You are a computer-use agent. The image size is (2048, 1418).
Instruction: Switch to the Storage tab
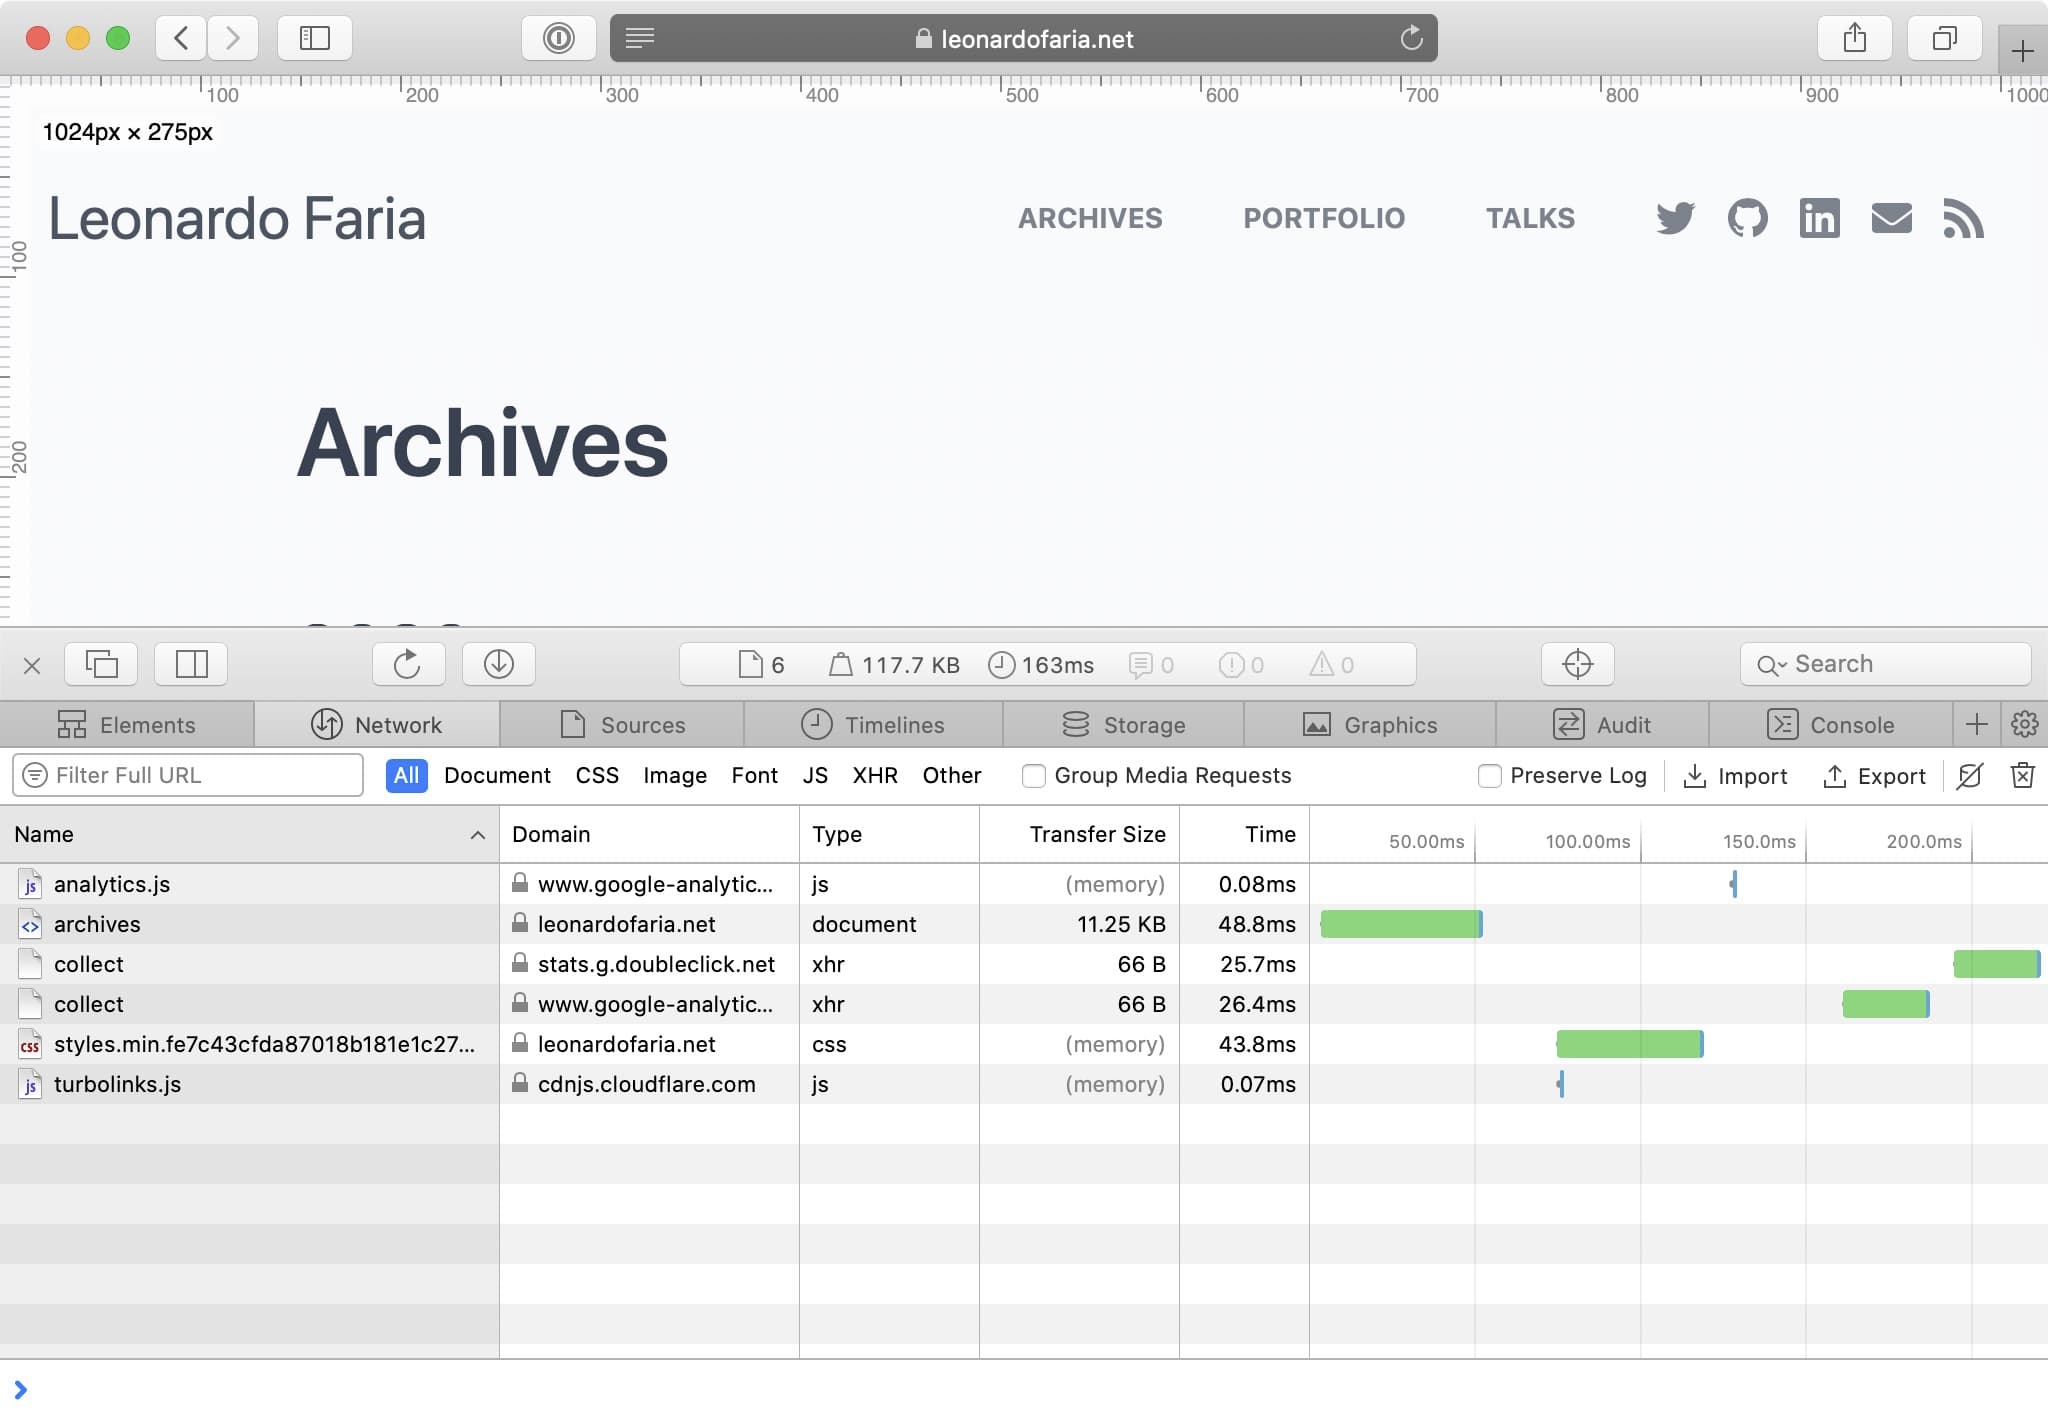click(1123, 725)
